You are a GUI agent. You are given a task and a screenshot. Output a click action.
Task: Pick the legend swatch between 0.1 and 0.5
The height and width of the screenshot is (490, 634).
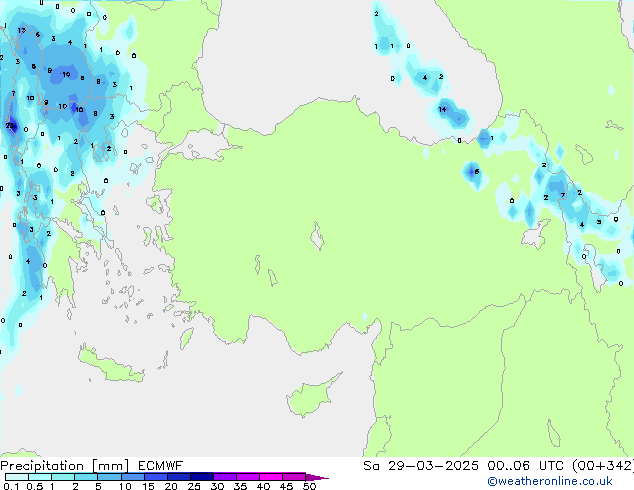17,477
